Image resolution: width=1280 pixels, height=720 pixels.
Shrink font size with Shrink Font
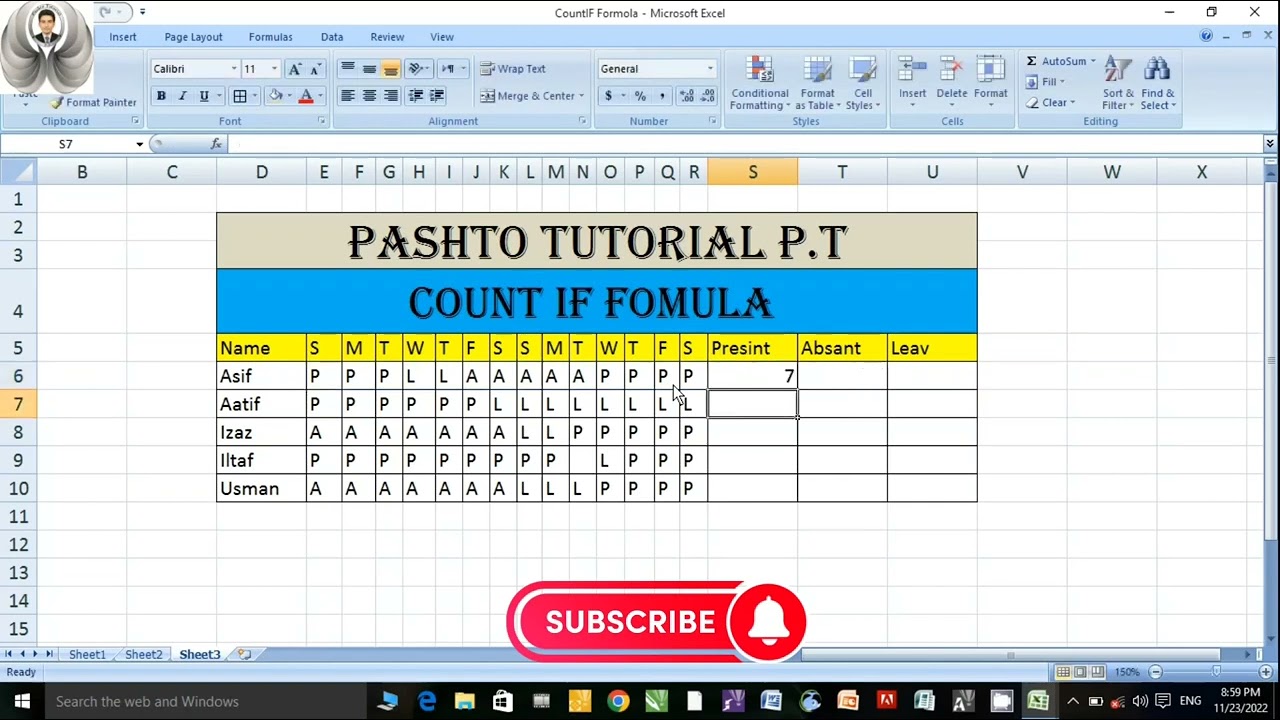click(315, 69)
